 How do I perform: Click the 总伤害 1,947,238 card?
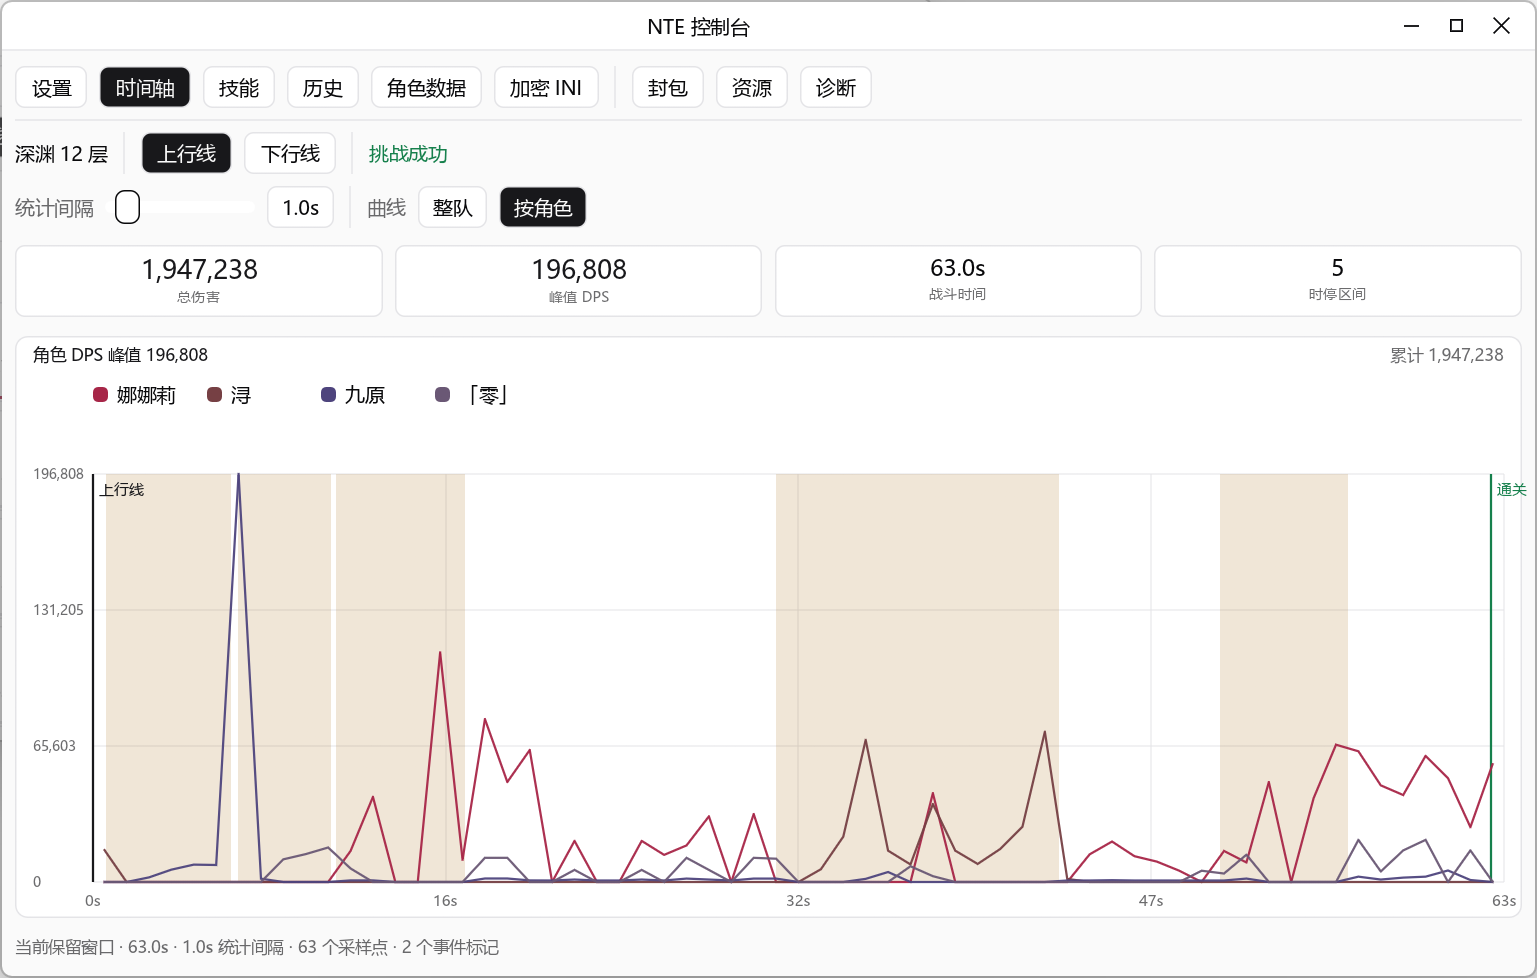pyautogui.click(x=199, y=281)
